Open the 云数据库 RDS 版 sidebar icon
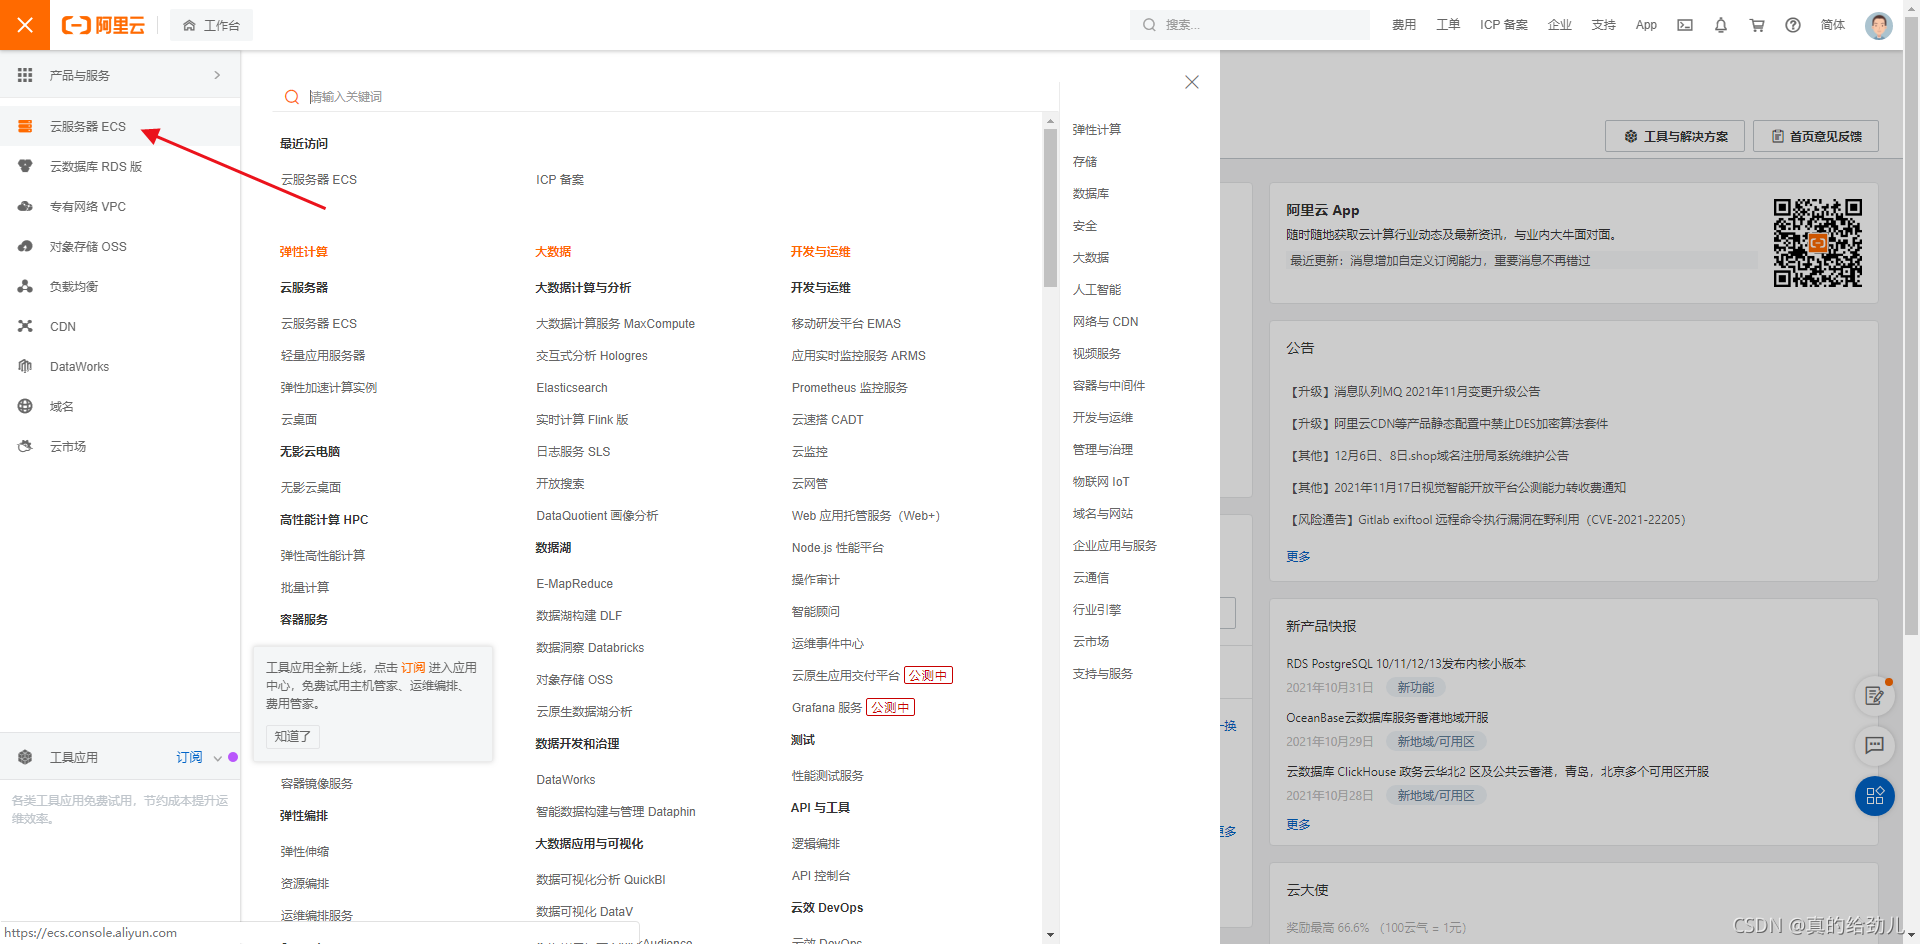Screen dimensions: 1920x944 (x=25, y=167)
